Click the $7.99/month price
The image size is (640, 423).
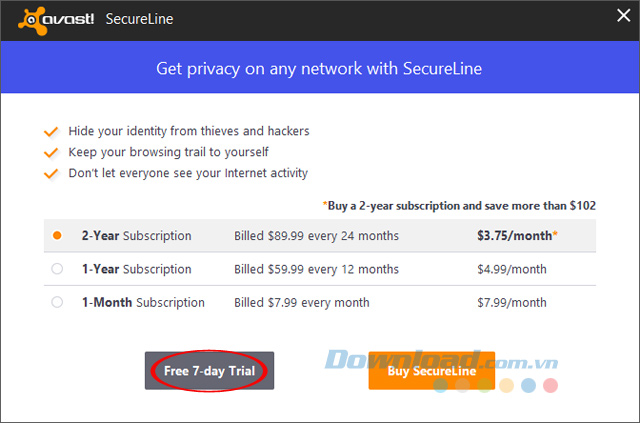[512, 302]
